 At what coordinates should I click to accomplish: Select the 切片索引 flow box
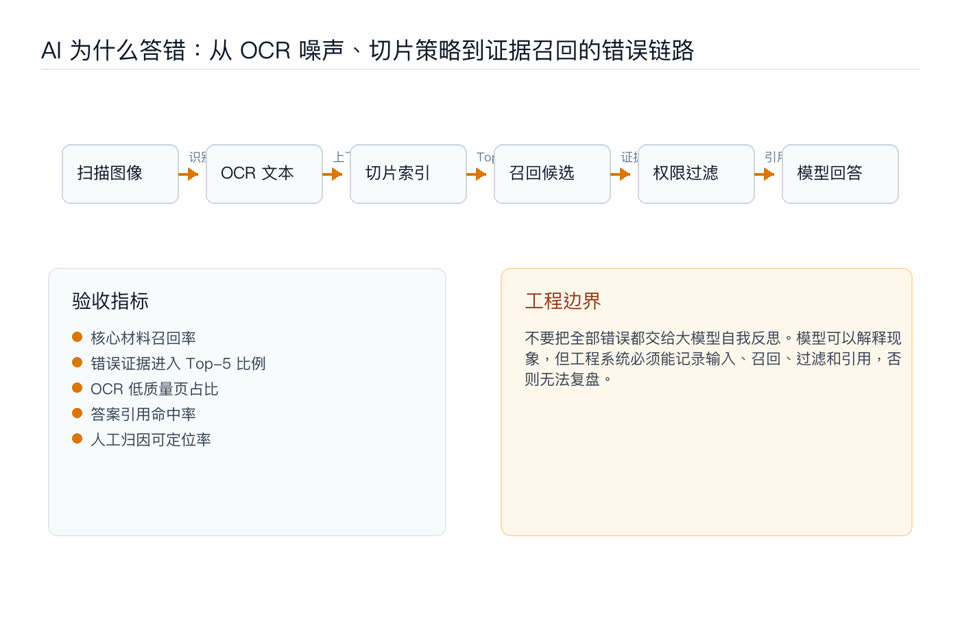point(408,174)
